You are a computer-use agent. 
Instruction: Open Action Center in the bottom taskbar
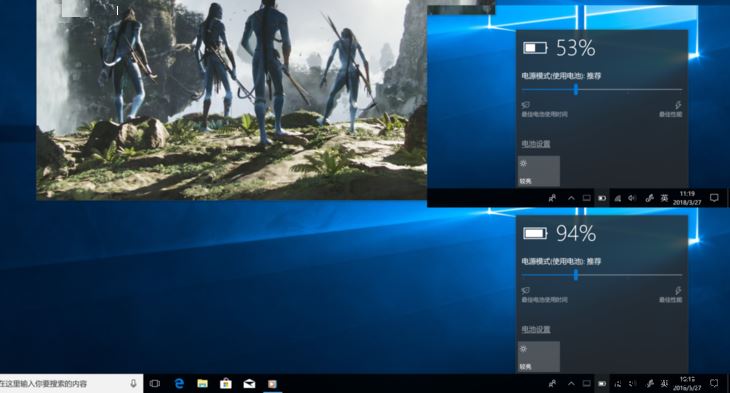(714, 384)
